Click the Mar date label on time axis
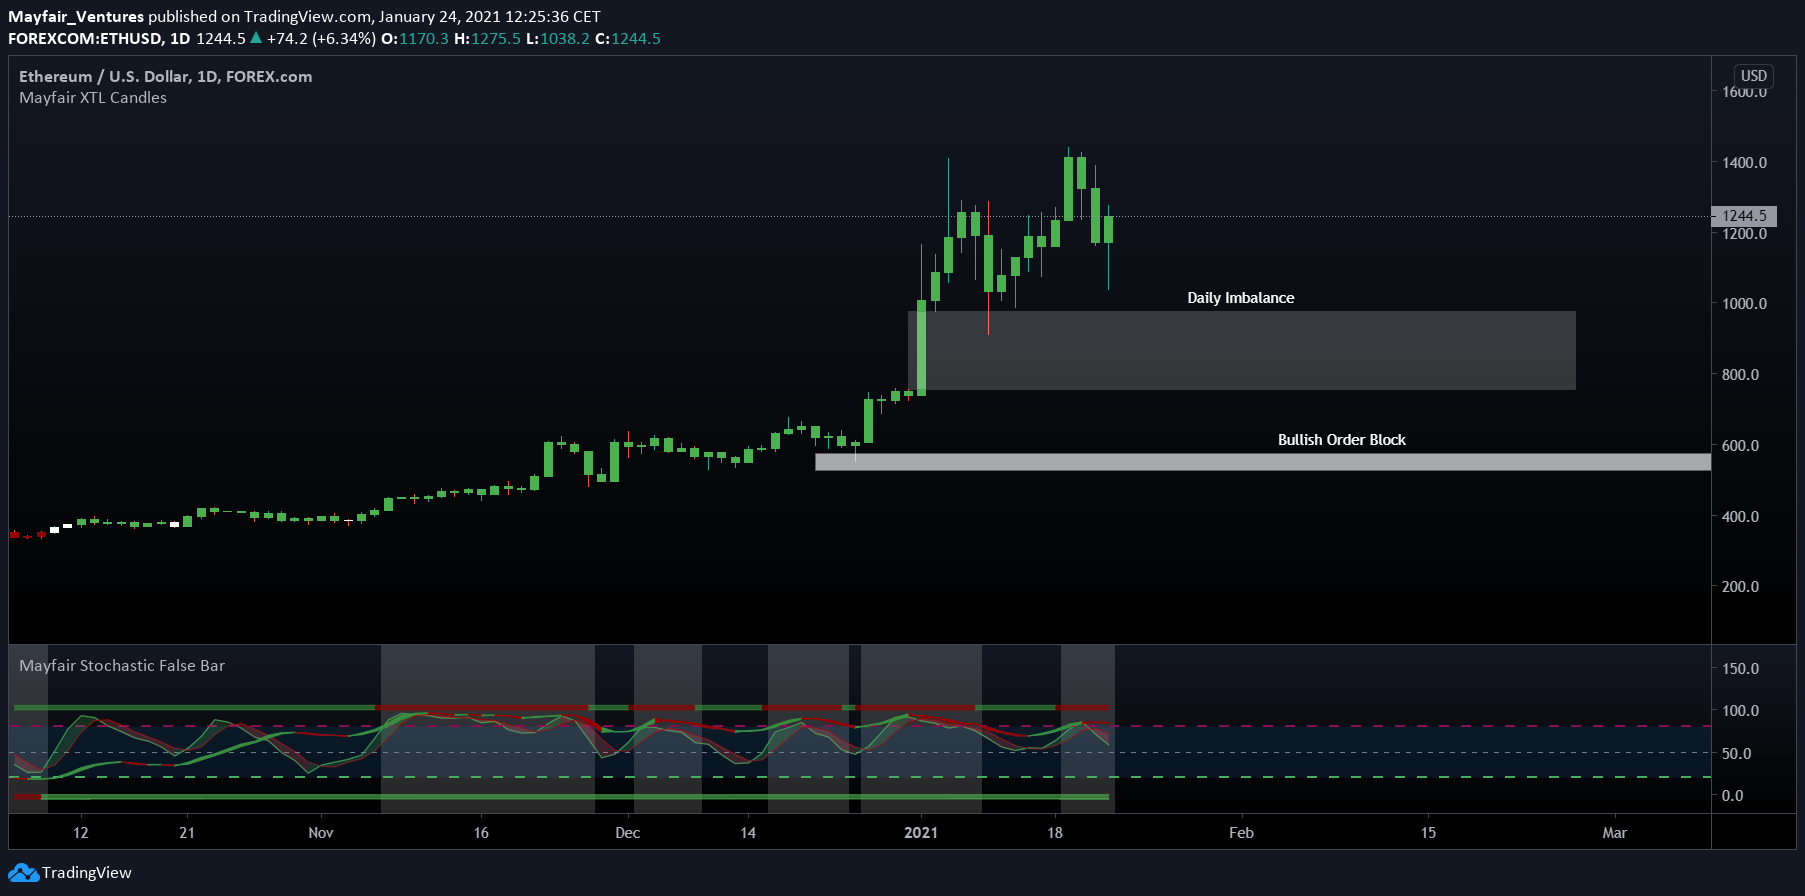This screenshot has width=1805, height=896. [1615, 833]
